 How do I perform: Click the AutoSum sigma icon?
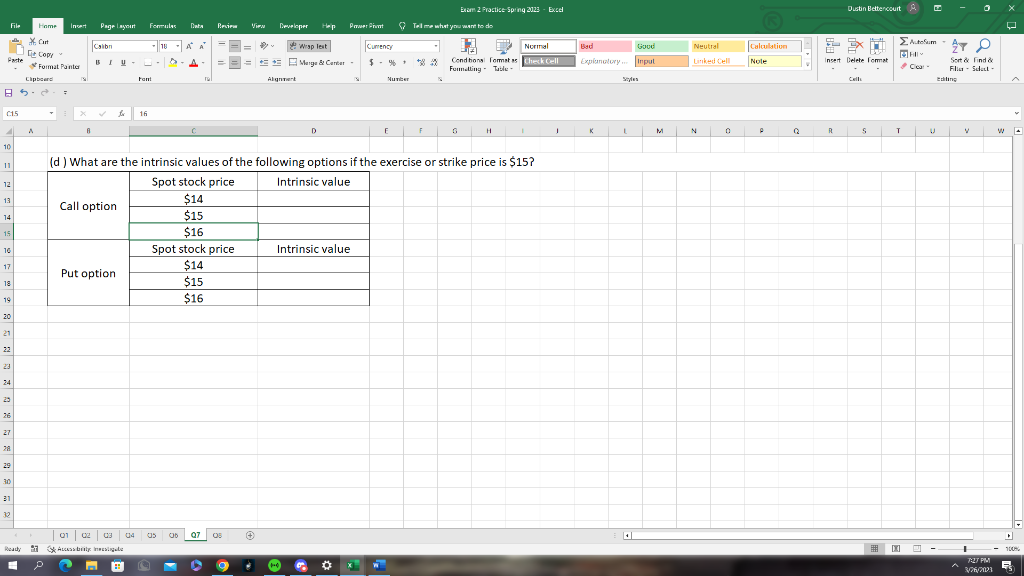click(904, 42)
